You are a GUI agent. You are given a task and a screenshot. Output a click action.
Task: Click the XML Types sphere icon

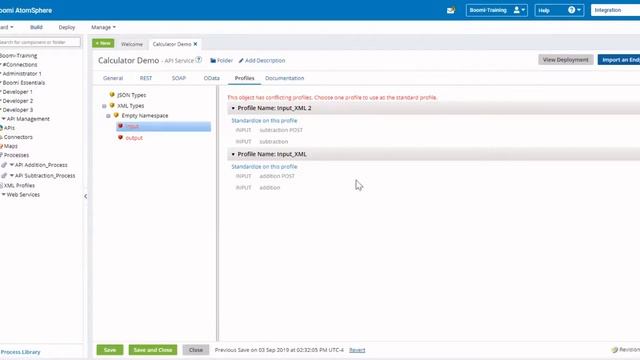(112, 105)
